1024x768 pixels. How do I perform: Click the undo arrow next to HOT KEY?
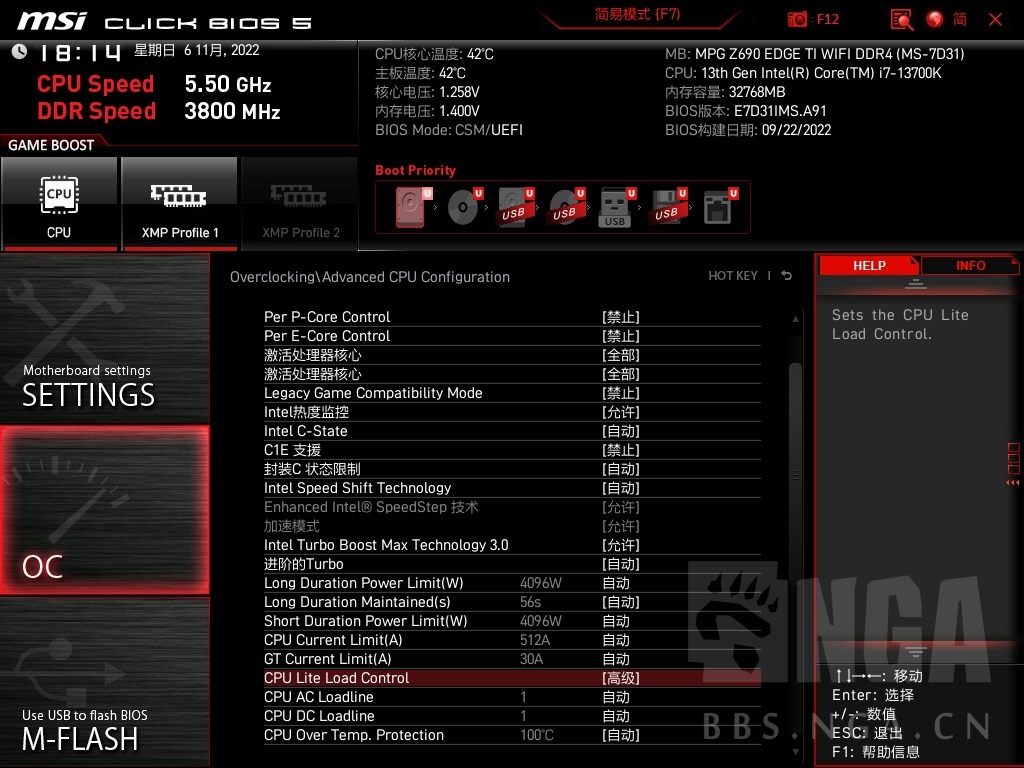tap(786, 275)
